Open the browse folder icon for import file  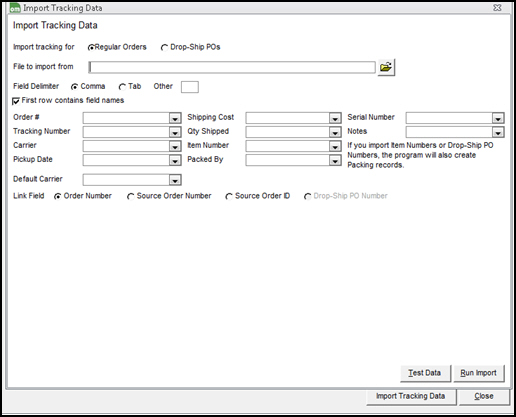(x=386, y=67)
